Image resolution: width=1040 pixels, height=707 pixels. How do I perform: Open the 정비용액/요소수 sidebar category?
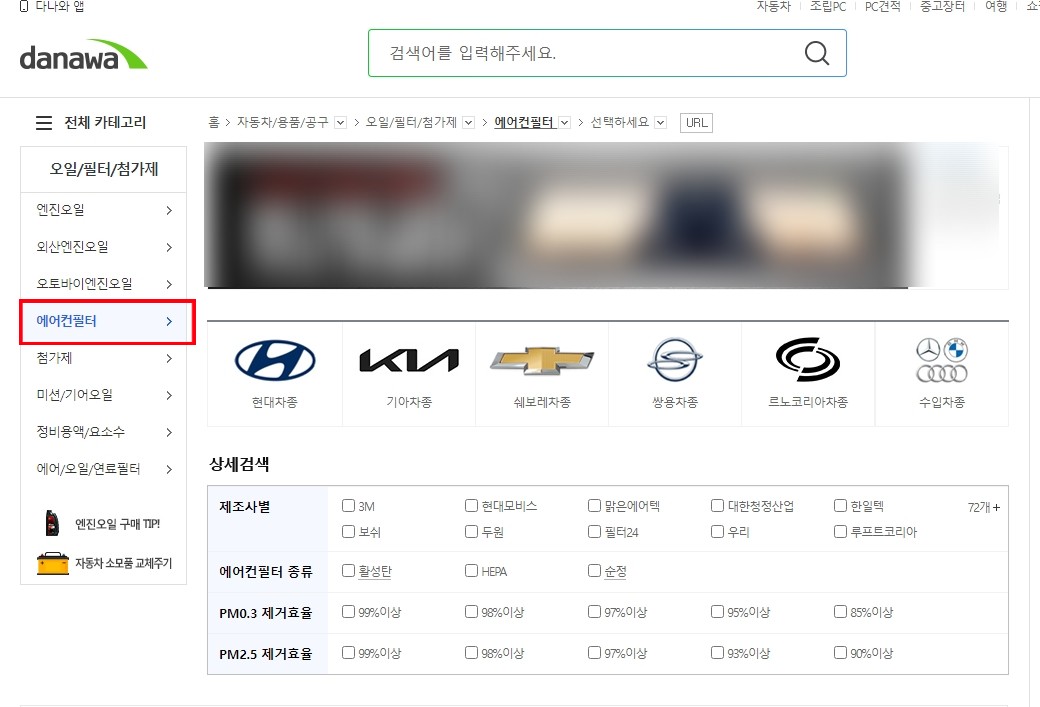pos(104,432)
